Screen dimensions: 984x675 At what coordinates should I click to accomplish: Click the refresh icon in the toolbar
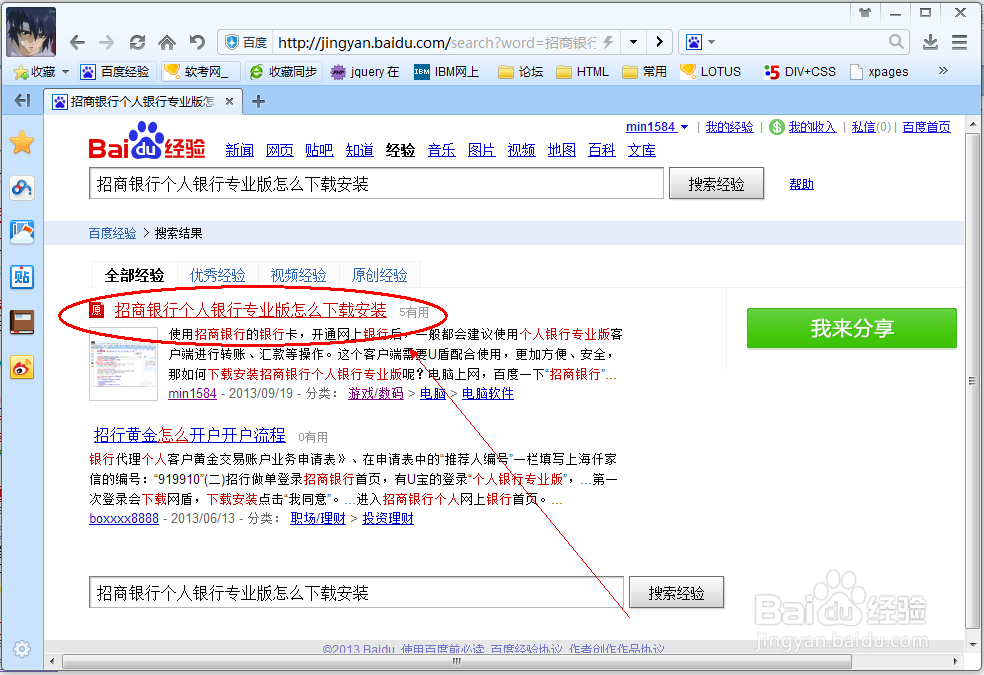coord(137,41)
